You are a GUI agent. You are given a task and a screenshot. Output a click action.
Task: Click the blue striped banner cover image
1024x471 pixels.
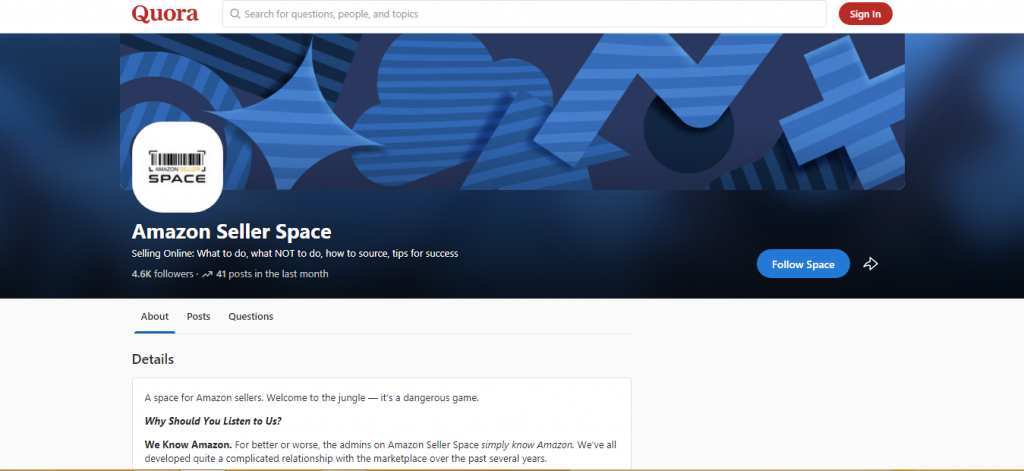pos(512,112)
